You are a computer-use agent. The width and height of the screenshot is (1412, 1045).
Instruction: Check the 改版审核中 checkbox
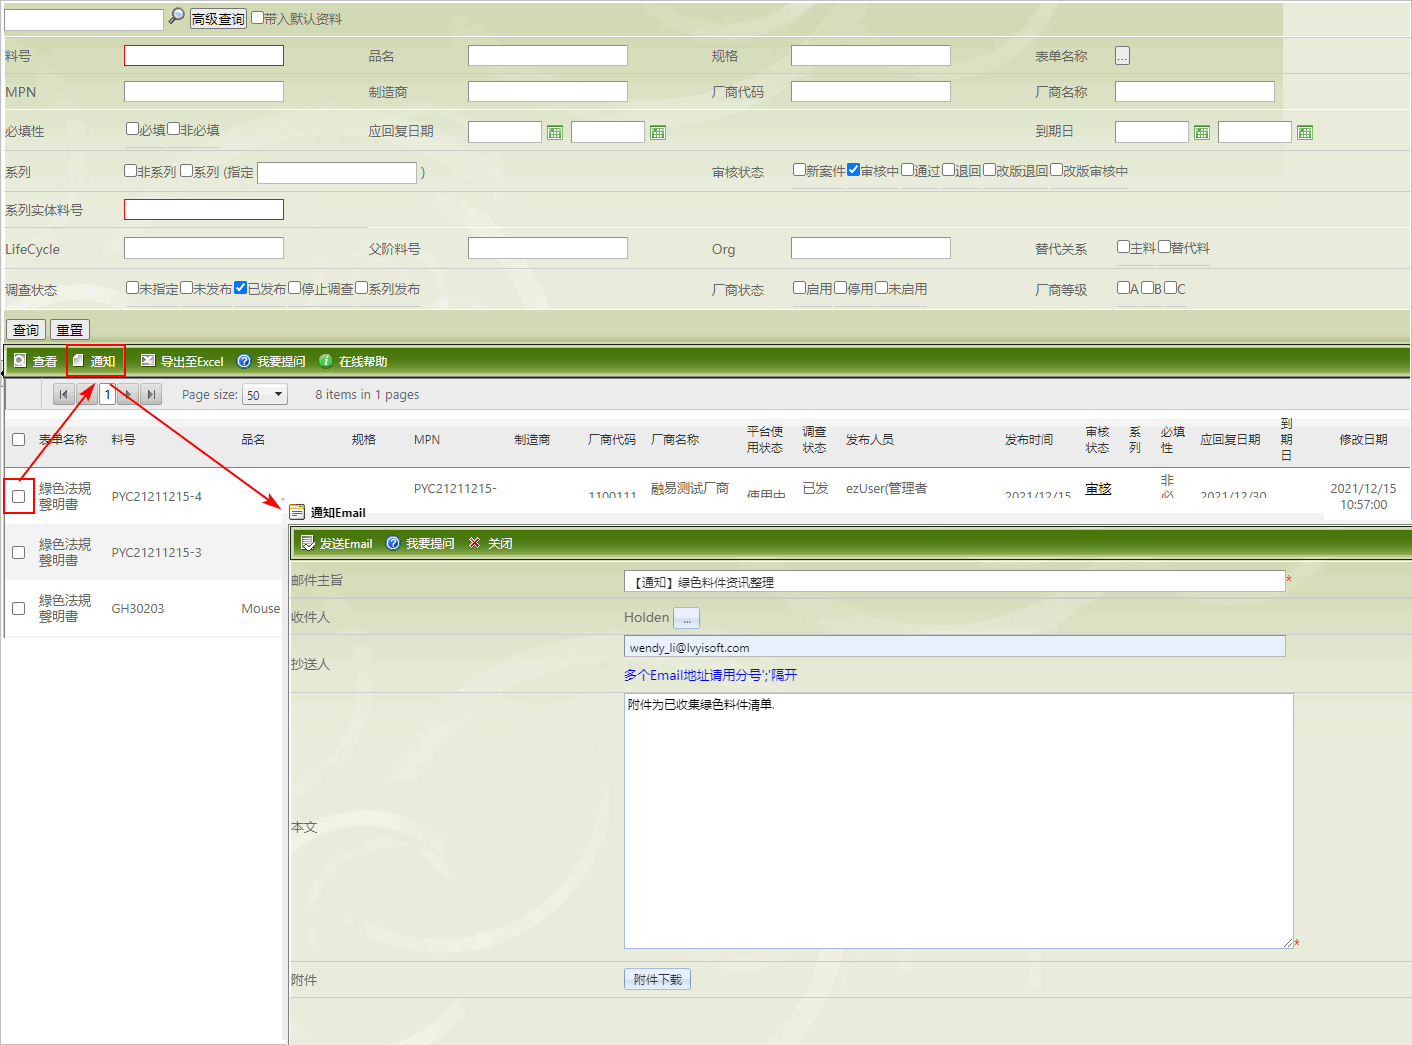[1056, 170]
